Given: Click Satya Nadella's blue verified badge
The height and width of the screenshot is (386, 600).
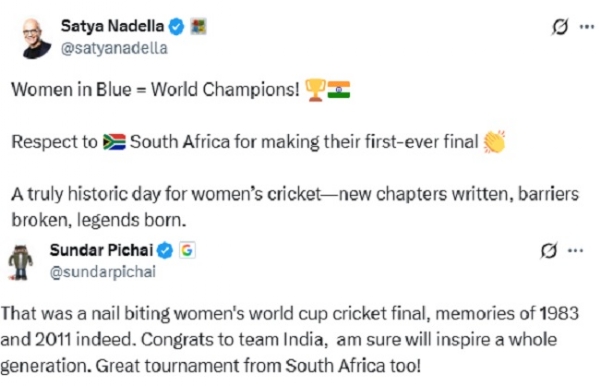Looking at the screenshot, I should click(x=176, y=27).
